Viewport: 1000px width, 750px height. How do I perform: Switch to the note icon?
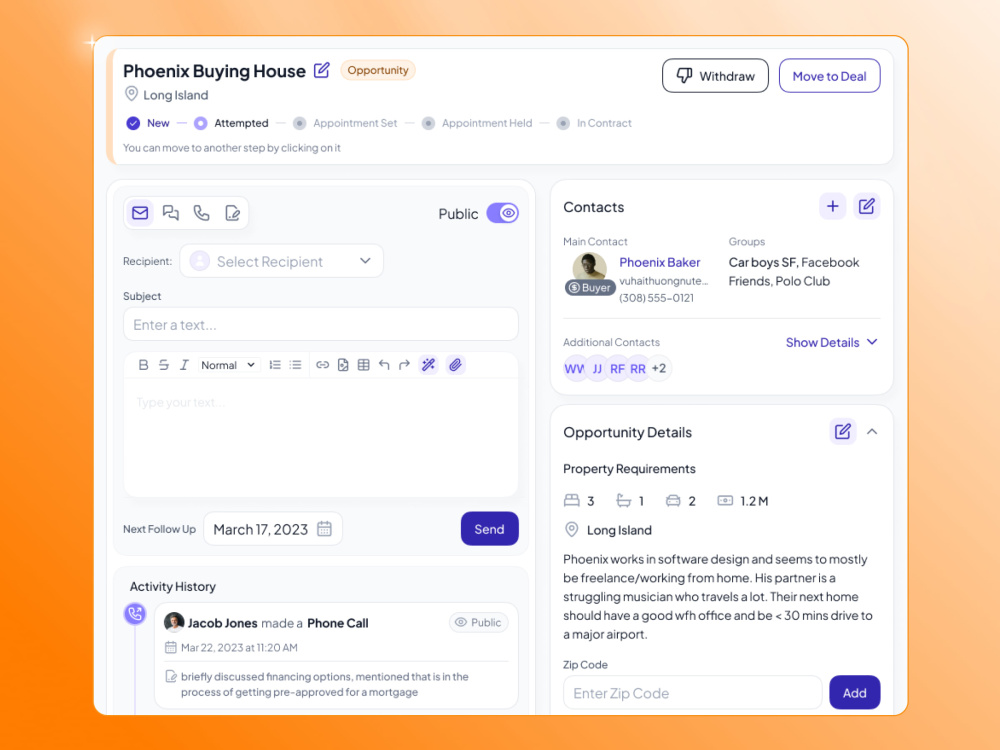[x=232, y=213]
